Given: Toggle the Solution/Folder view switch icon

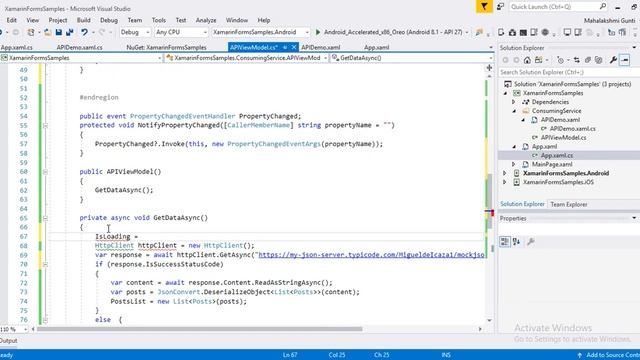Looking at the screenshot, I should (539, 60).
